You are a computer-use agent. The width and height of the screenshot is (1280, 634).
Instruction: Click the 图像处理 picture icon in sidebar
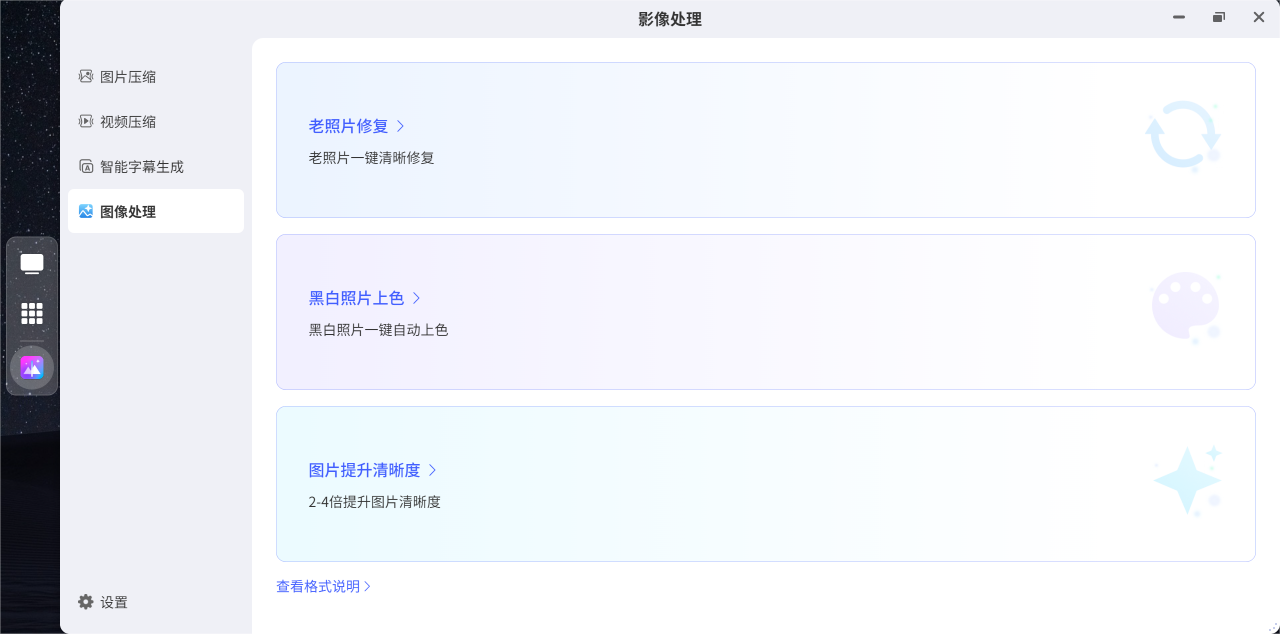(x=86, y=211)
